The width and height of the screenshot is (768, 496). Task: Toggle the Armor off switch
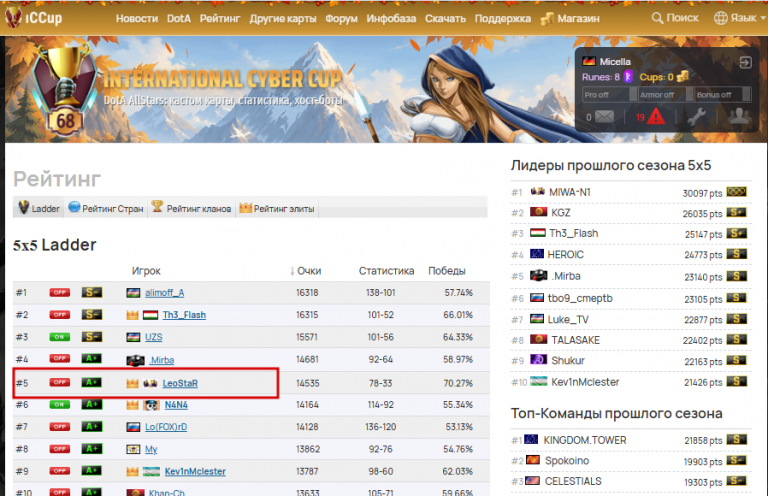666,94
